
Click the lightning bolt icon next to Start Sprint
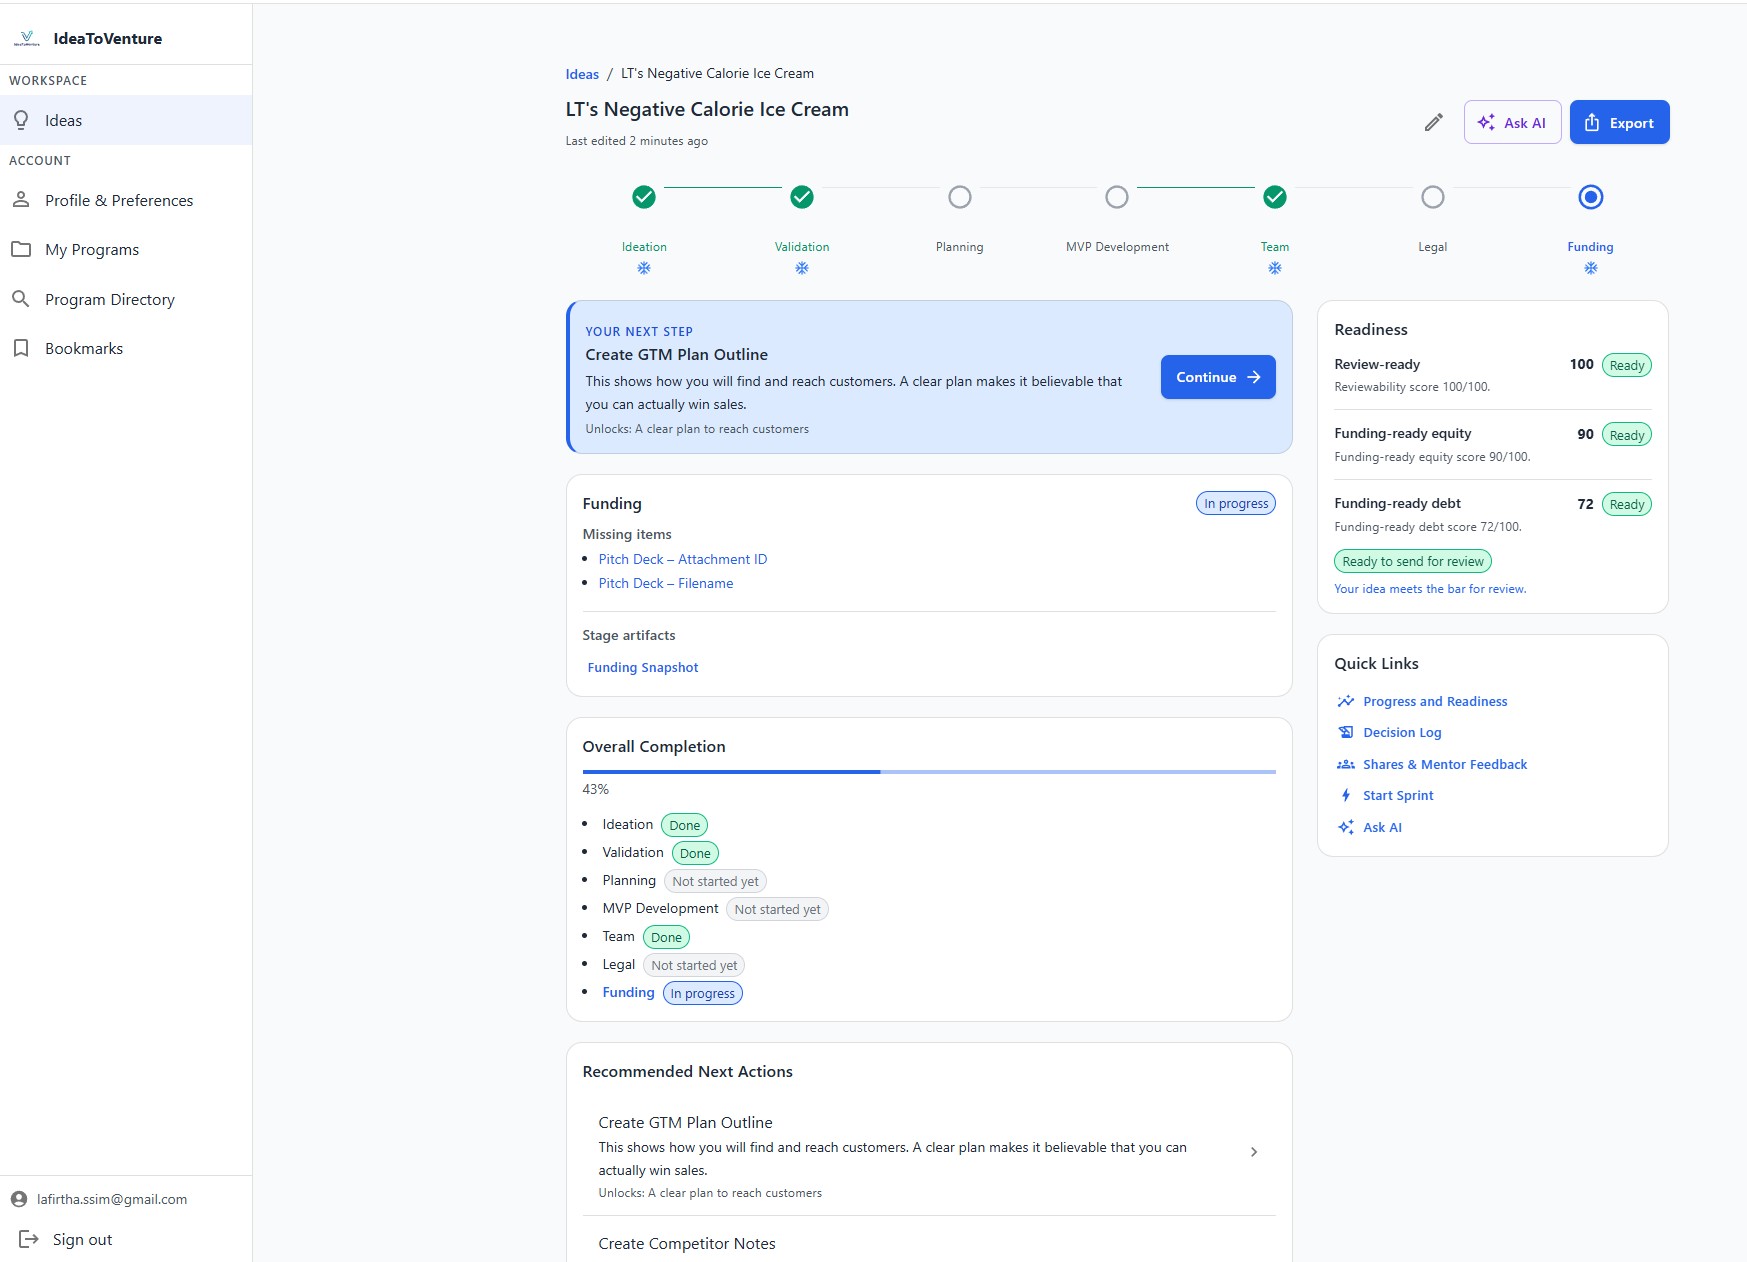1346,795
